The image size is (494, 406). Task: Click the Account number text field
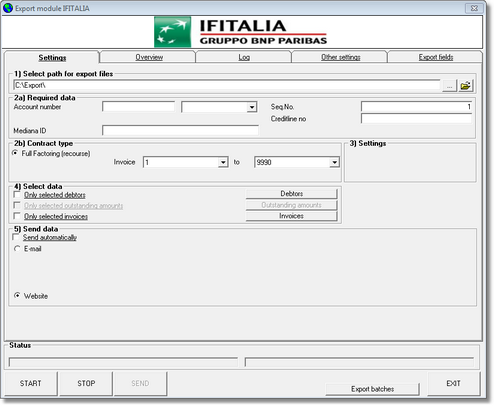click(x=138, y=107)
